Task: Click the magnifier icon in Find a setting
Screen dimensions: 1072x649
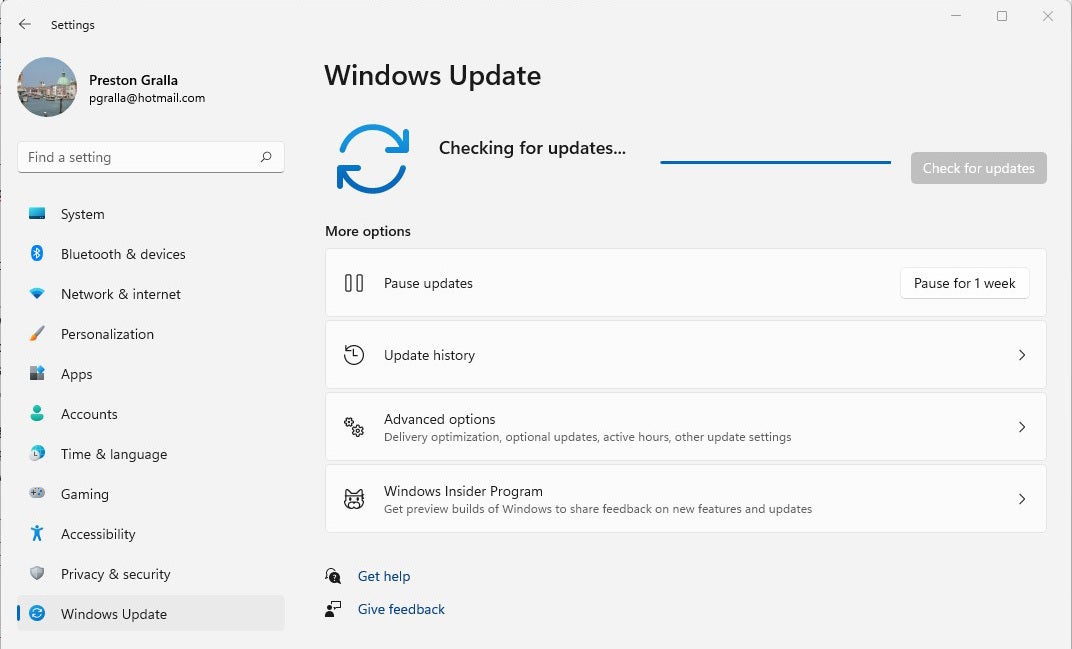Action: [266, 157]
